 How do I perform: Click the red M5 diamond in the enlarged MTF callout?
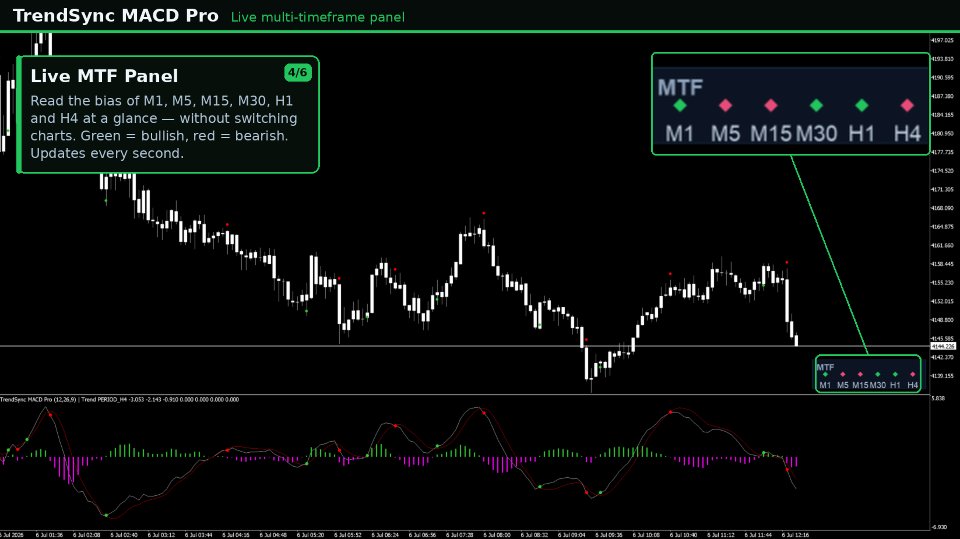[726, 105]
